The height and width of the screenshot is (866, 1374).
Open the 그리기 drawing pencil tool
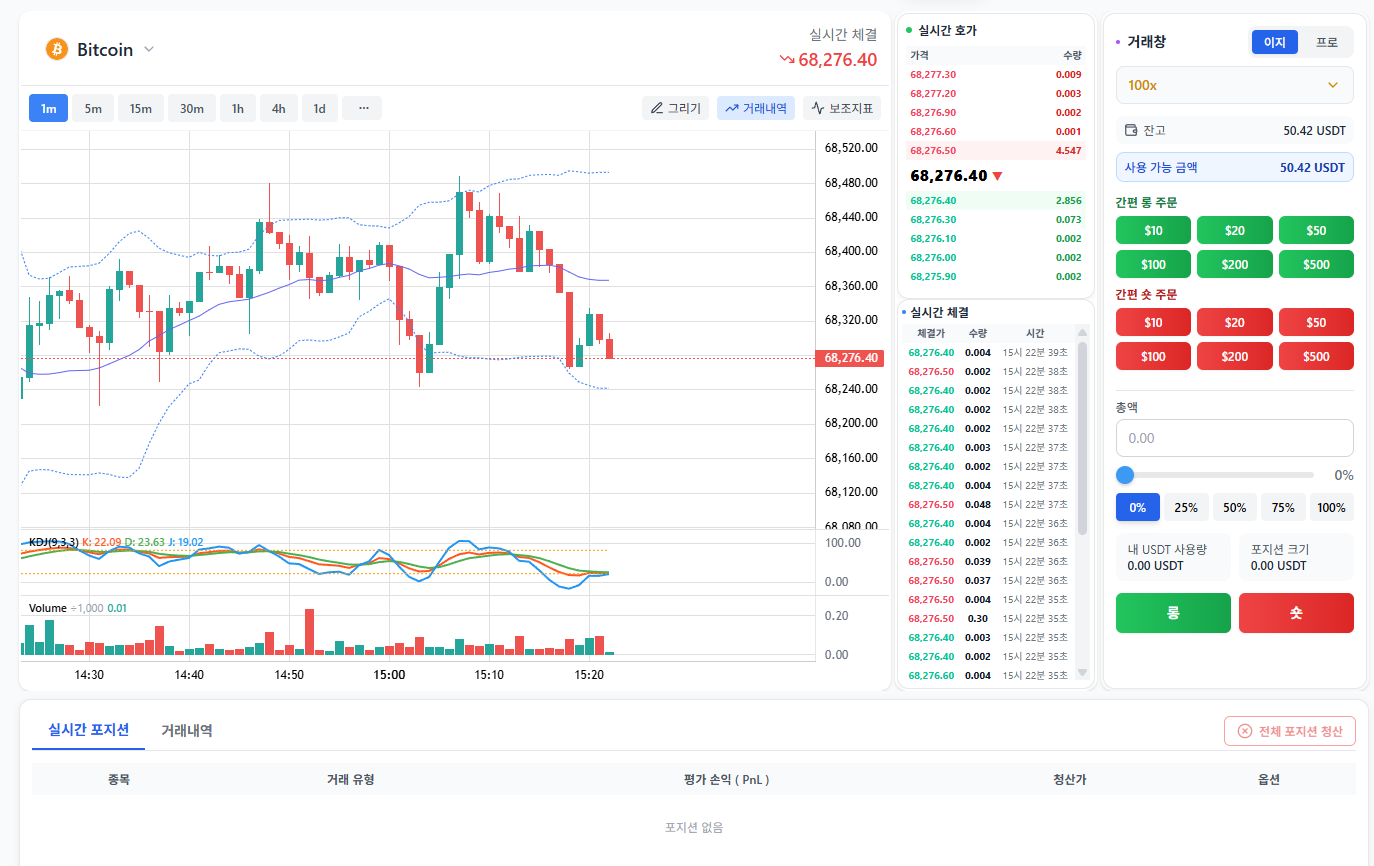click(657, 108)
